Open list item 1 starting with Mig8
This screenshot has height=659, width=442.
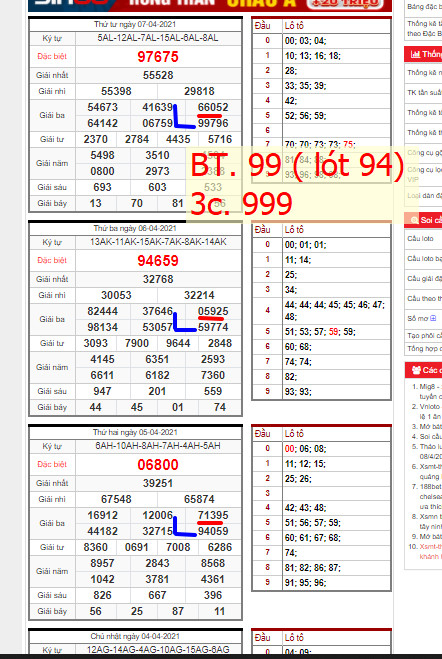point(430,391)
